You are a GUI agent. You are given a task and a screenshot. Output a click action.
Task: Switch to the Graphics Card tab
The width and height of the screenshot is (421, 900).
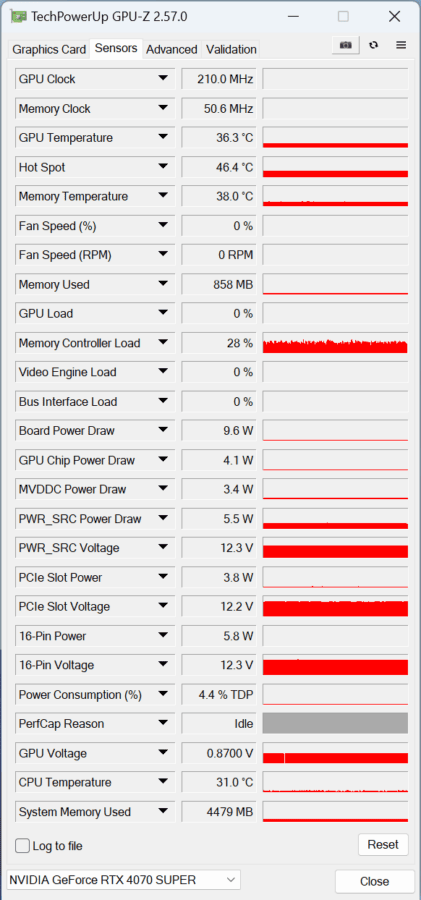[49, 49]
